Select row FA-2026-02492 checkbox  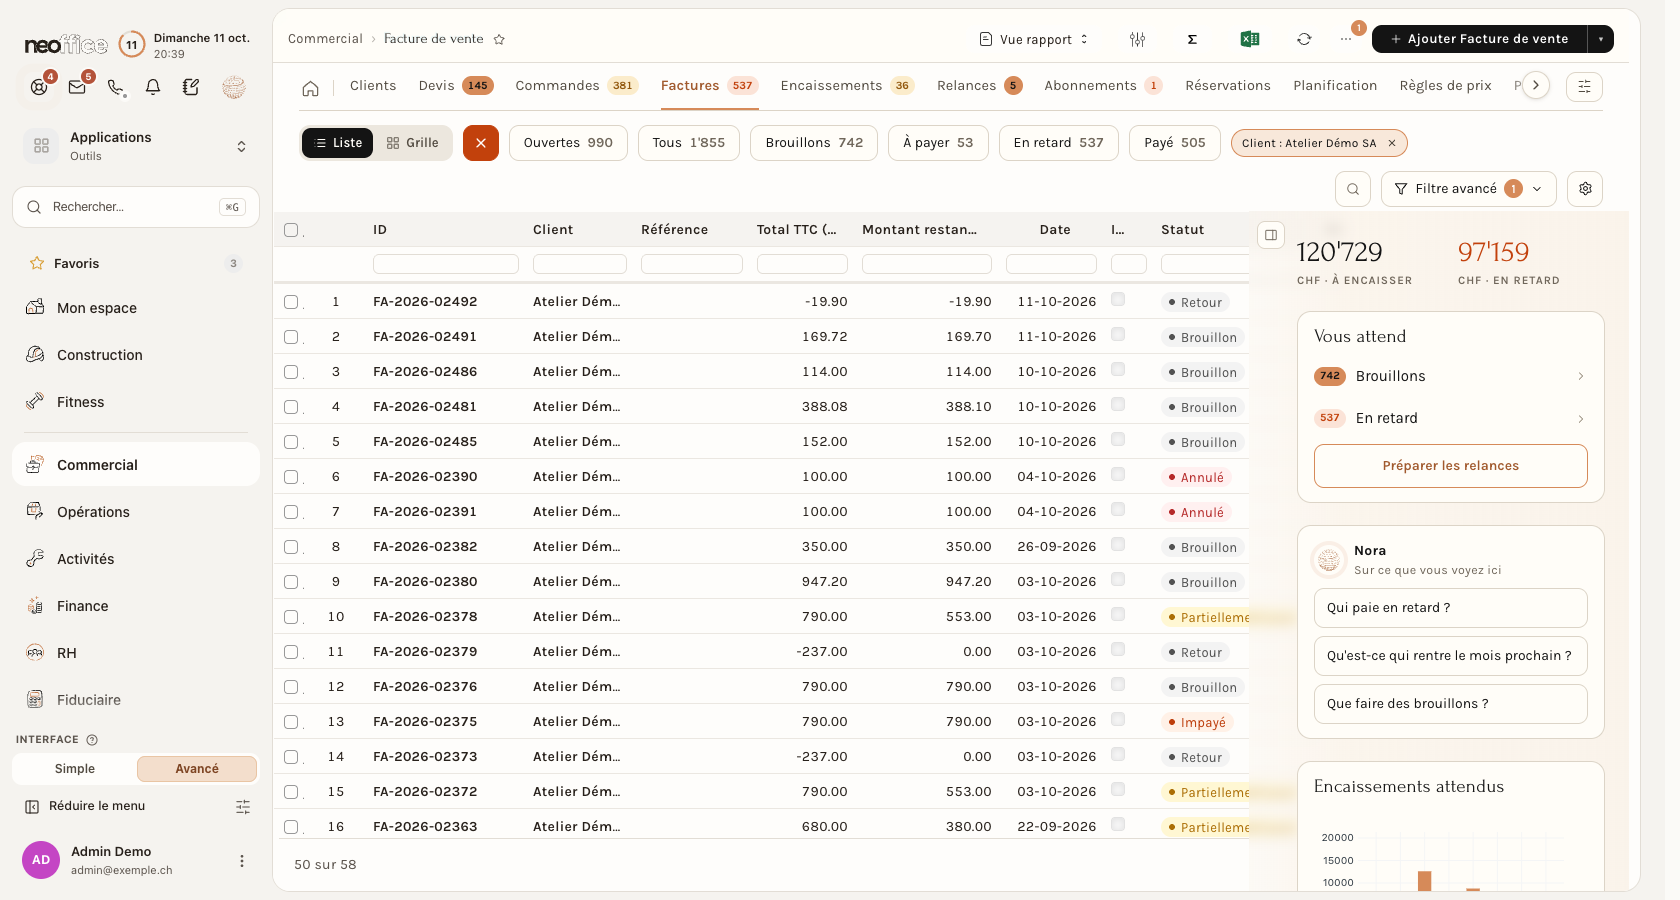tap(291, 302)
